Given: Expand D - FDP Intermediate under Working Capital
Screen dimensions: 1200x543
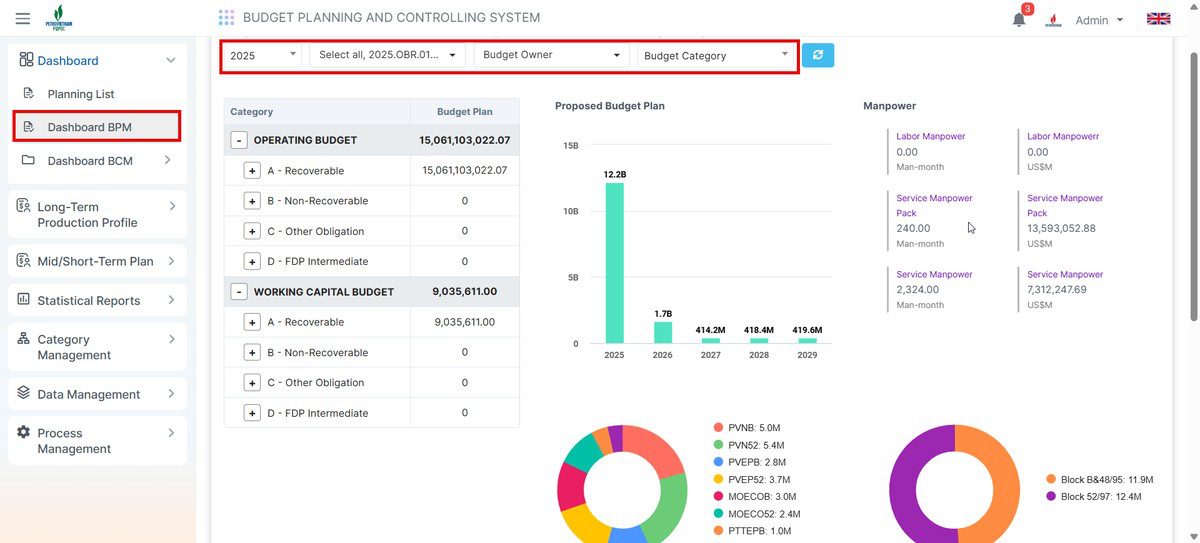Looking at the screenshot, I should coord(253,413).
